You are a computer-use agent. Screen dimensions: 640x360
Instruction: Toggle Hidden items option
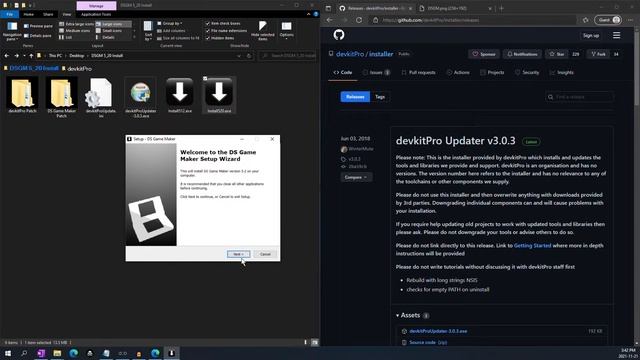pyautogui.click(x=220, y=38)
